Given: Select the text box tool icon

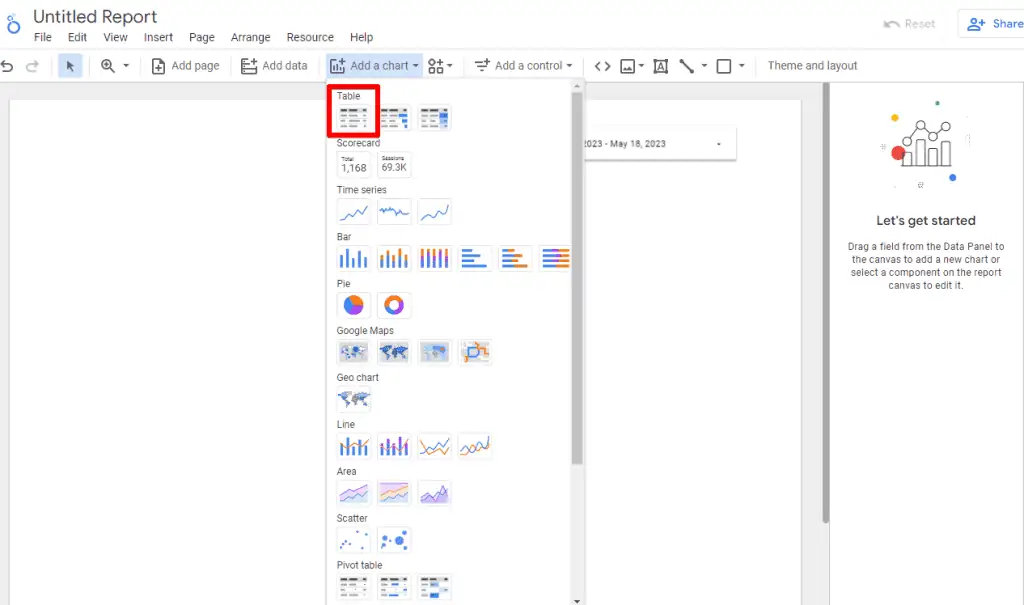Looking at the screenshot, I should pos(660,66).
